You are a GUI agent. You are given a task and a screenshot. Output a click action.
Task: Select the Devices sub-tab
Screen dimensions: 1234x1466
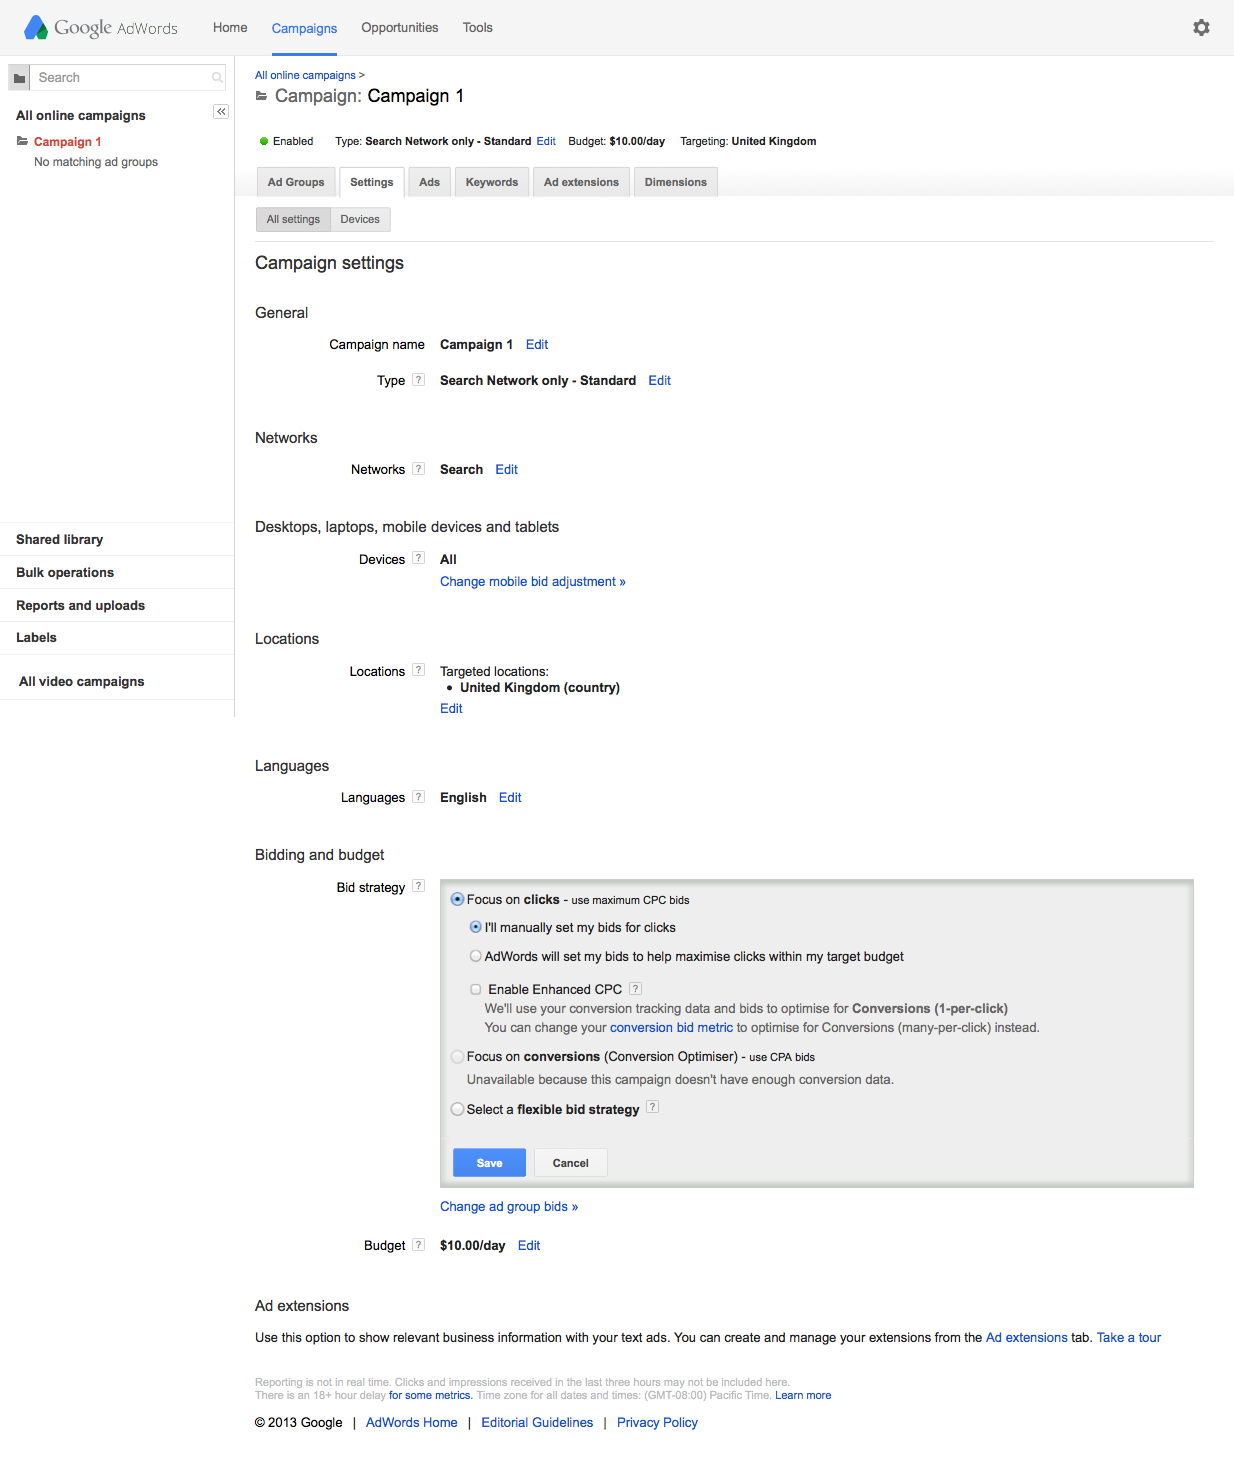[x=360, y=219]
